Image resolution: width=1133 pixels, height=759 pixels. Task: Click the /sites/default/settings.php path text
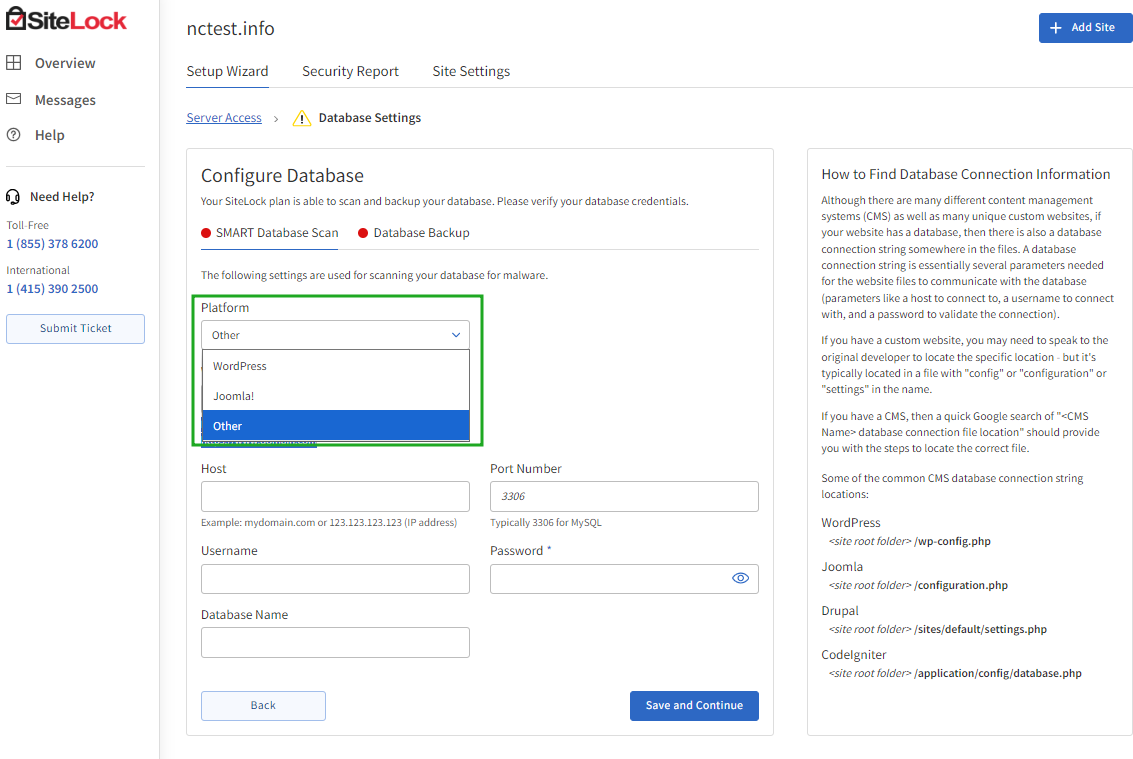click(x=981, y=630)
